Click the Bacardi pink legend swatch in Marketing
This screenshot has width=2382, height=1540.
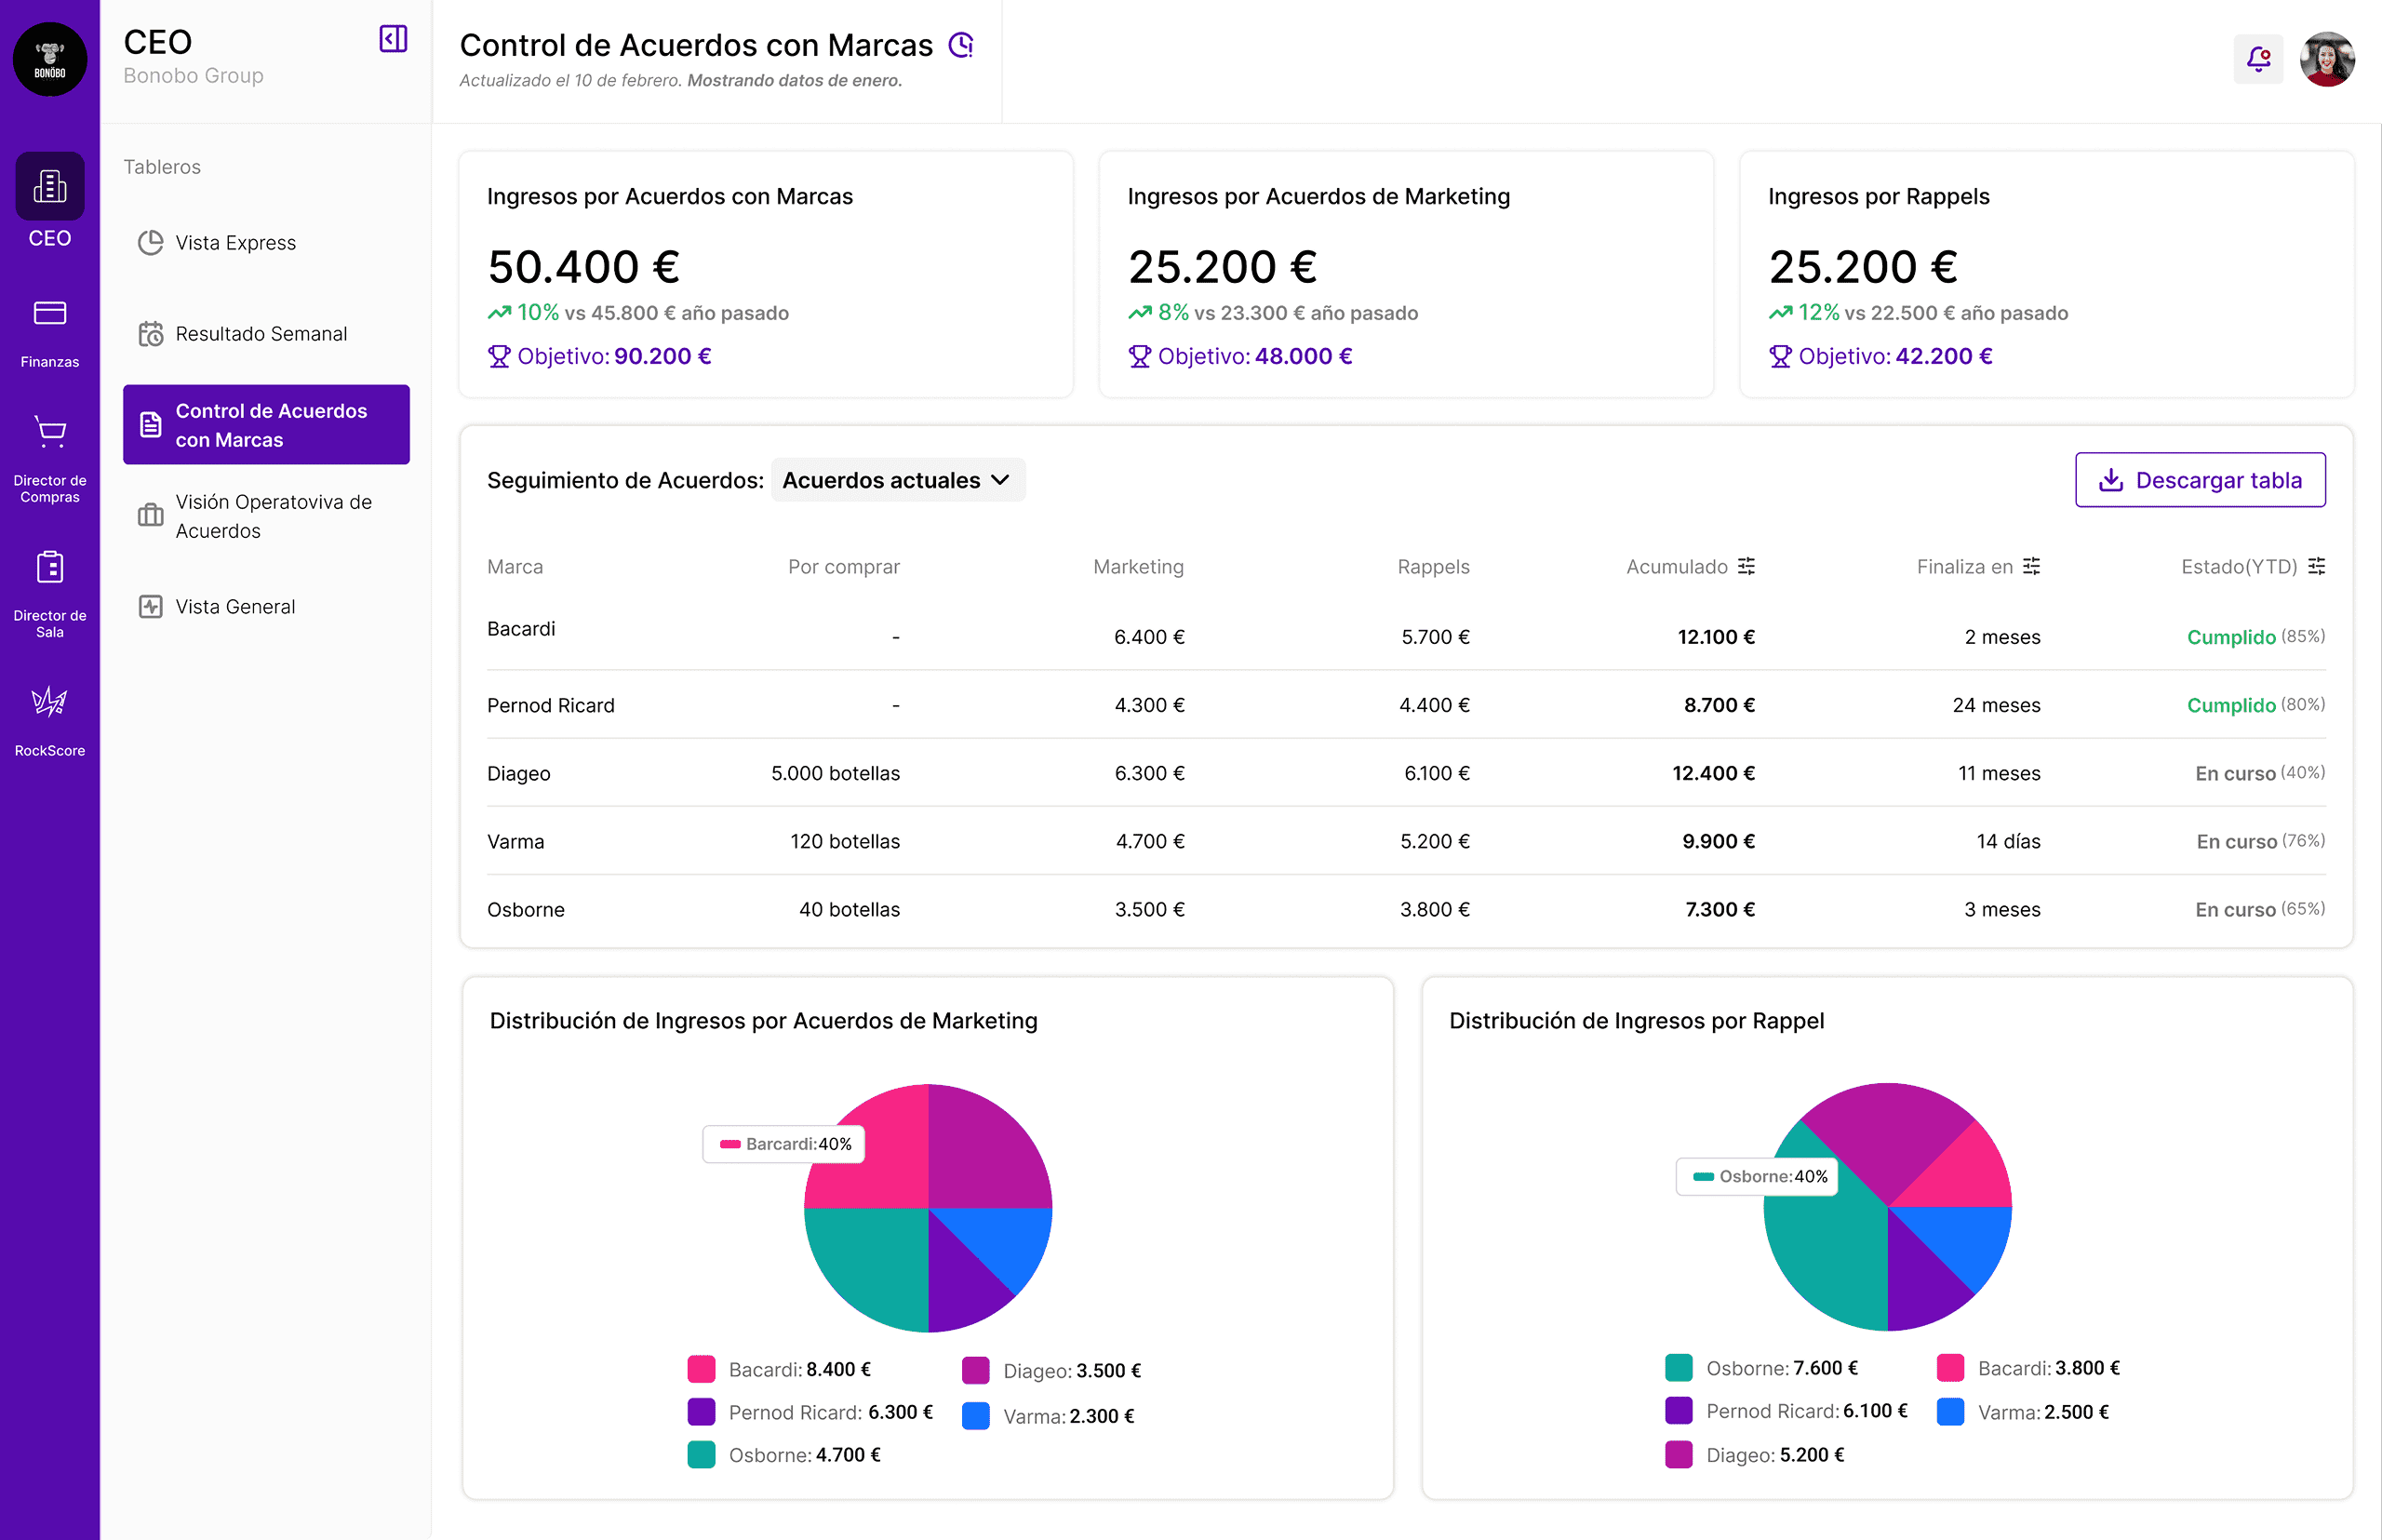(701, 1369)
